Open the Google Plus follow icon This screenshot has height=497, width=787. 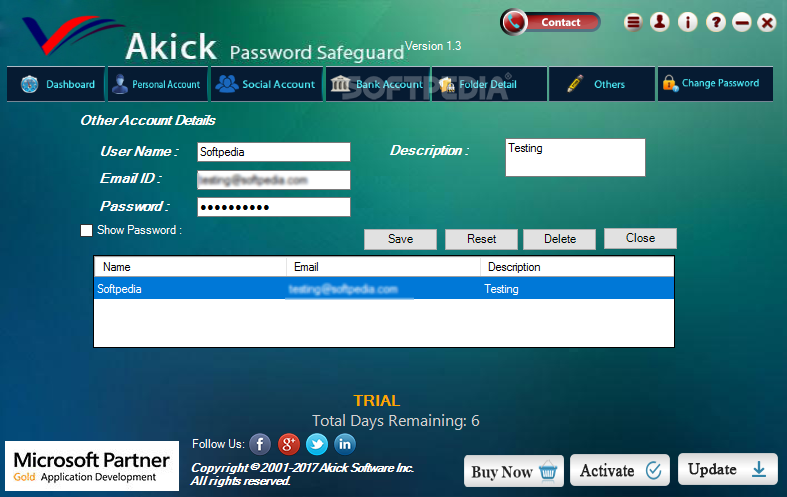(x=289, y=444)
